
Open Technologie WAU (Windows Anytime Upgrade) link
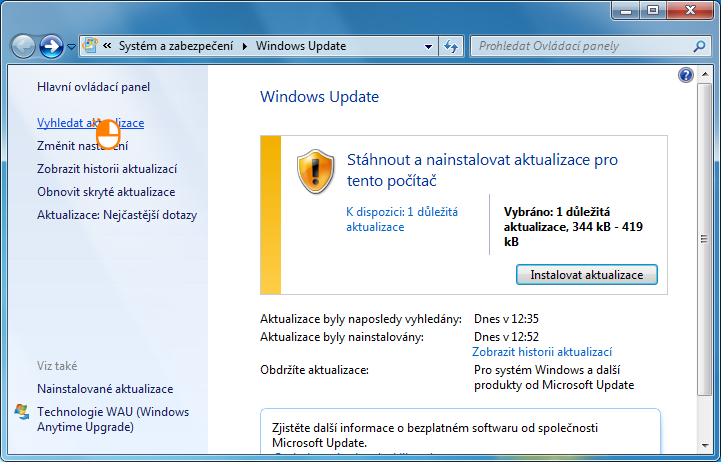[x=113, y=419]
